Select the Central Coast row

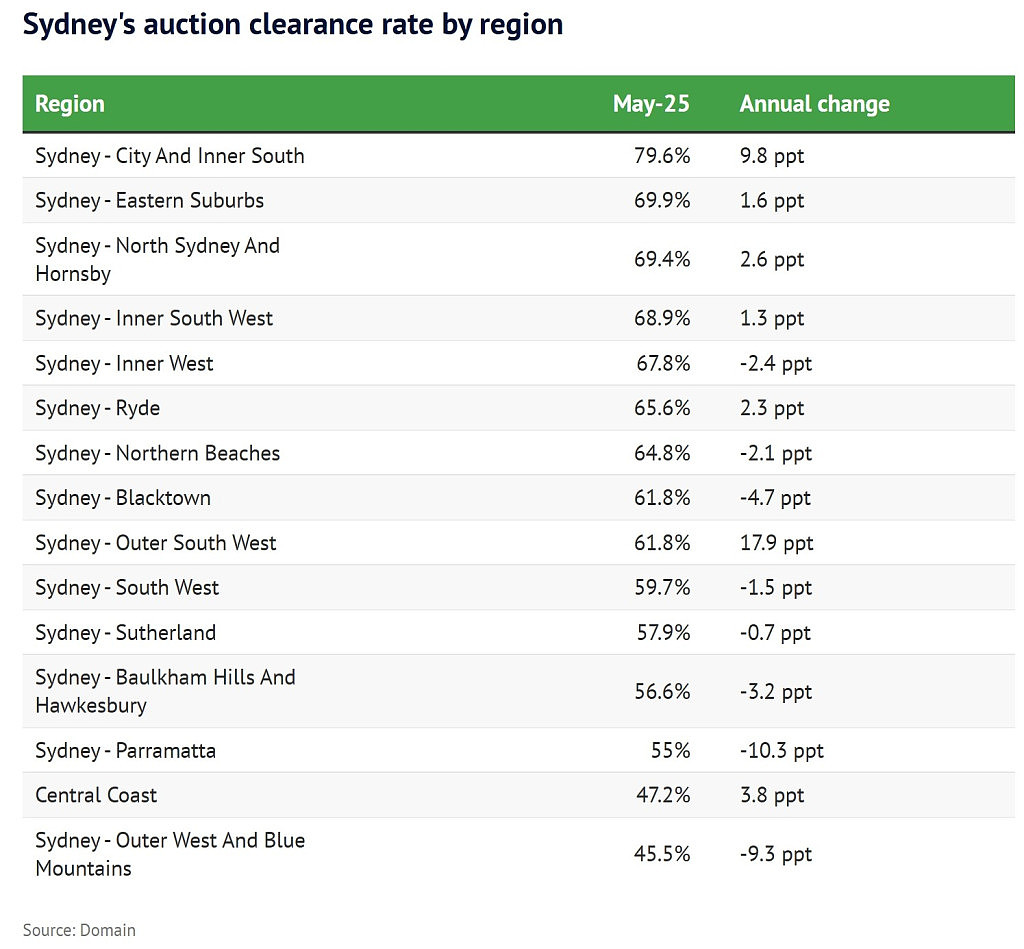pos(518,795)
